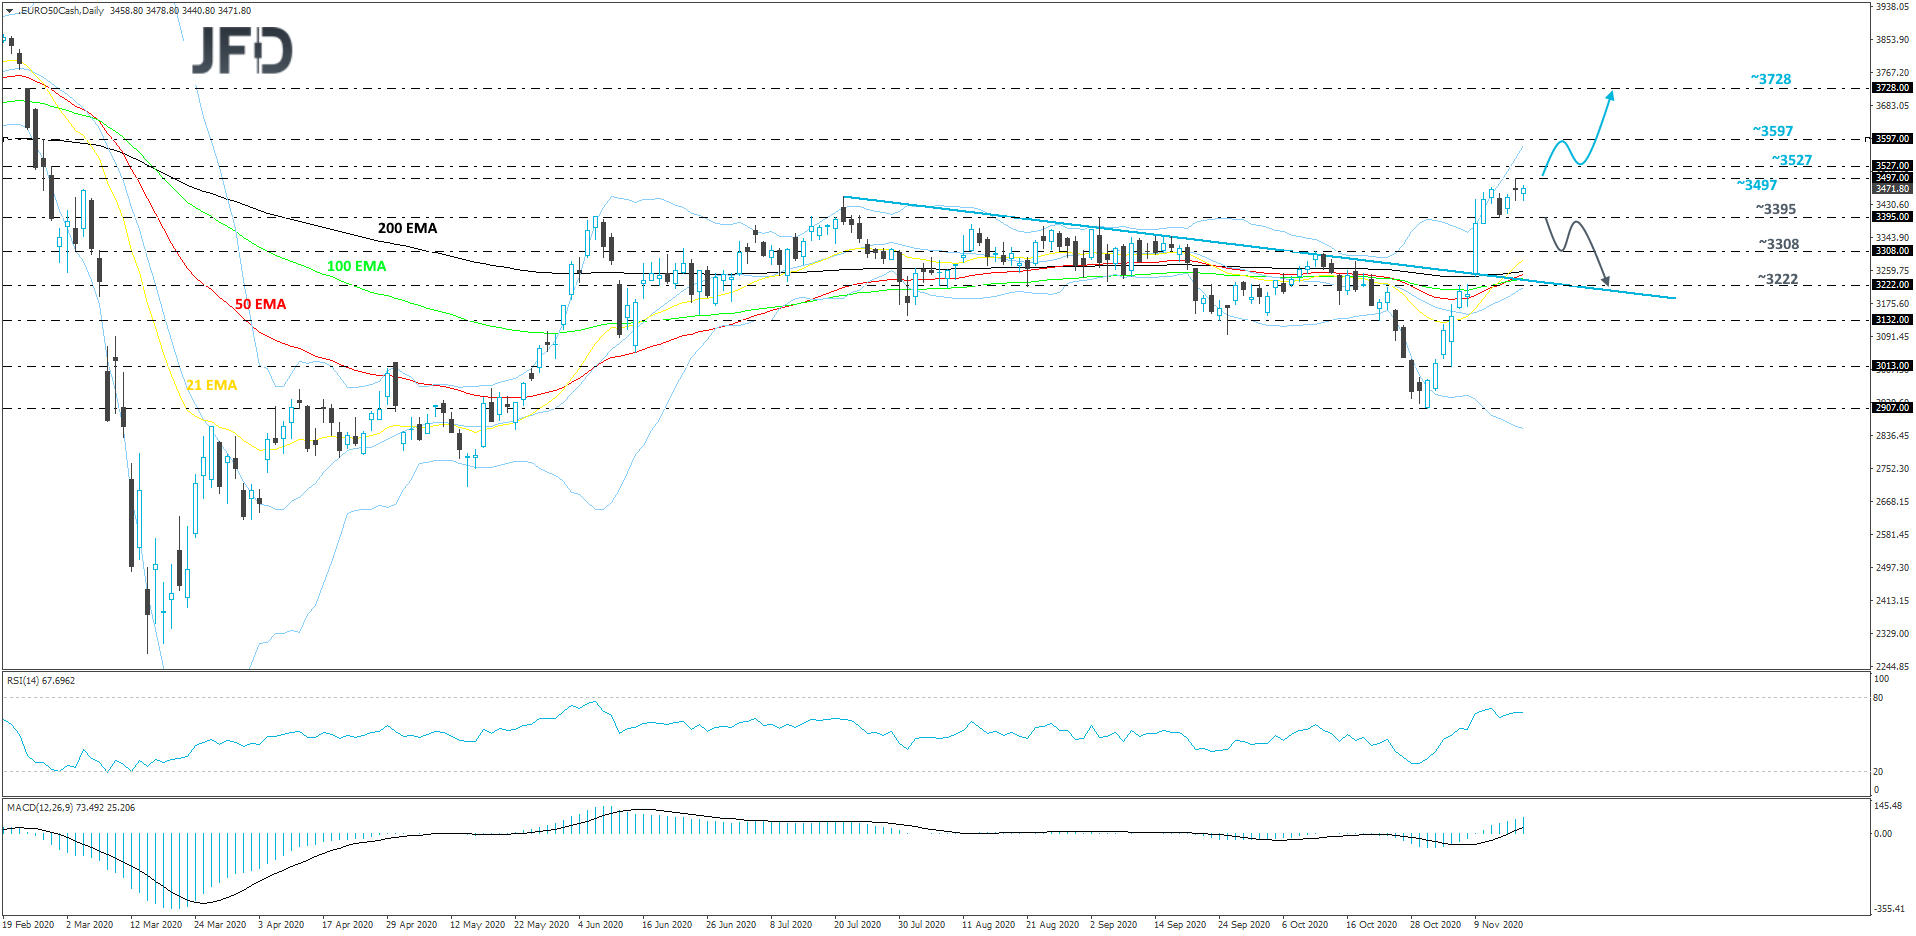
Task: Click the 14 Sep 2020 date label
Action: 1180,925
